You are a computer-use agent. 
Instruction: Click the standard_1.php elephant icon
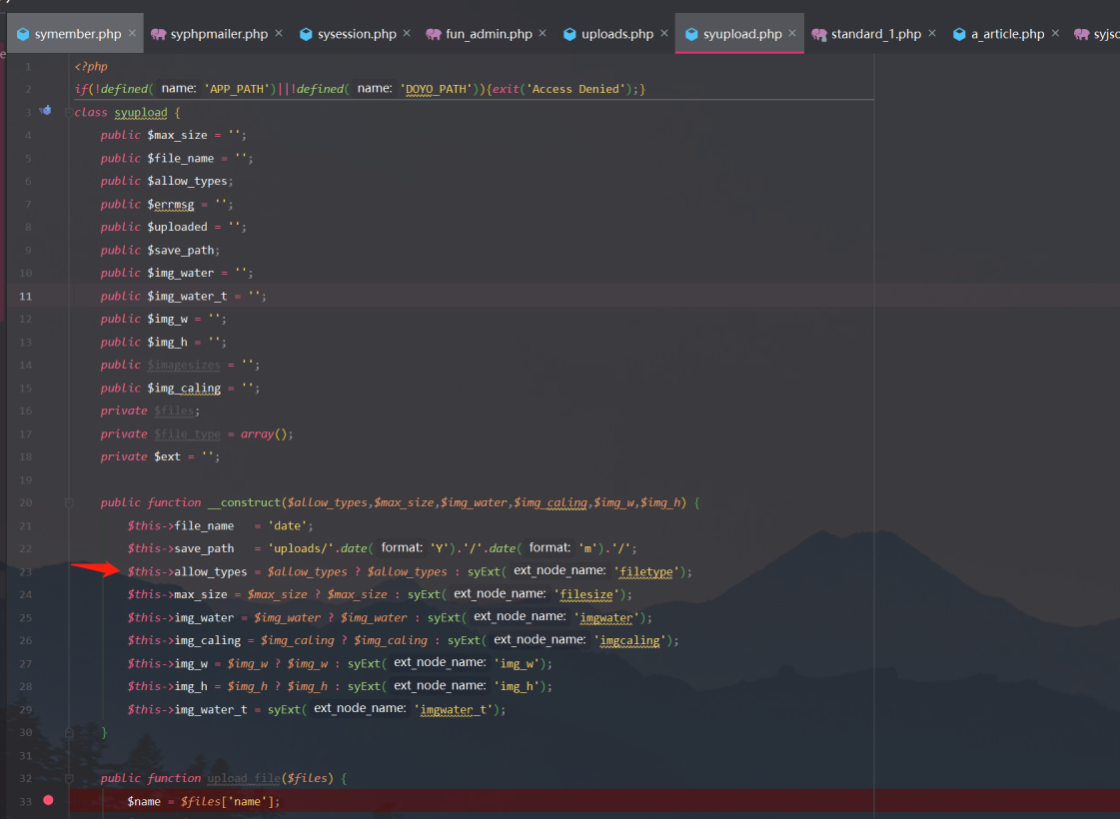(x=819, y=34)
